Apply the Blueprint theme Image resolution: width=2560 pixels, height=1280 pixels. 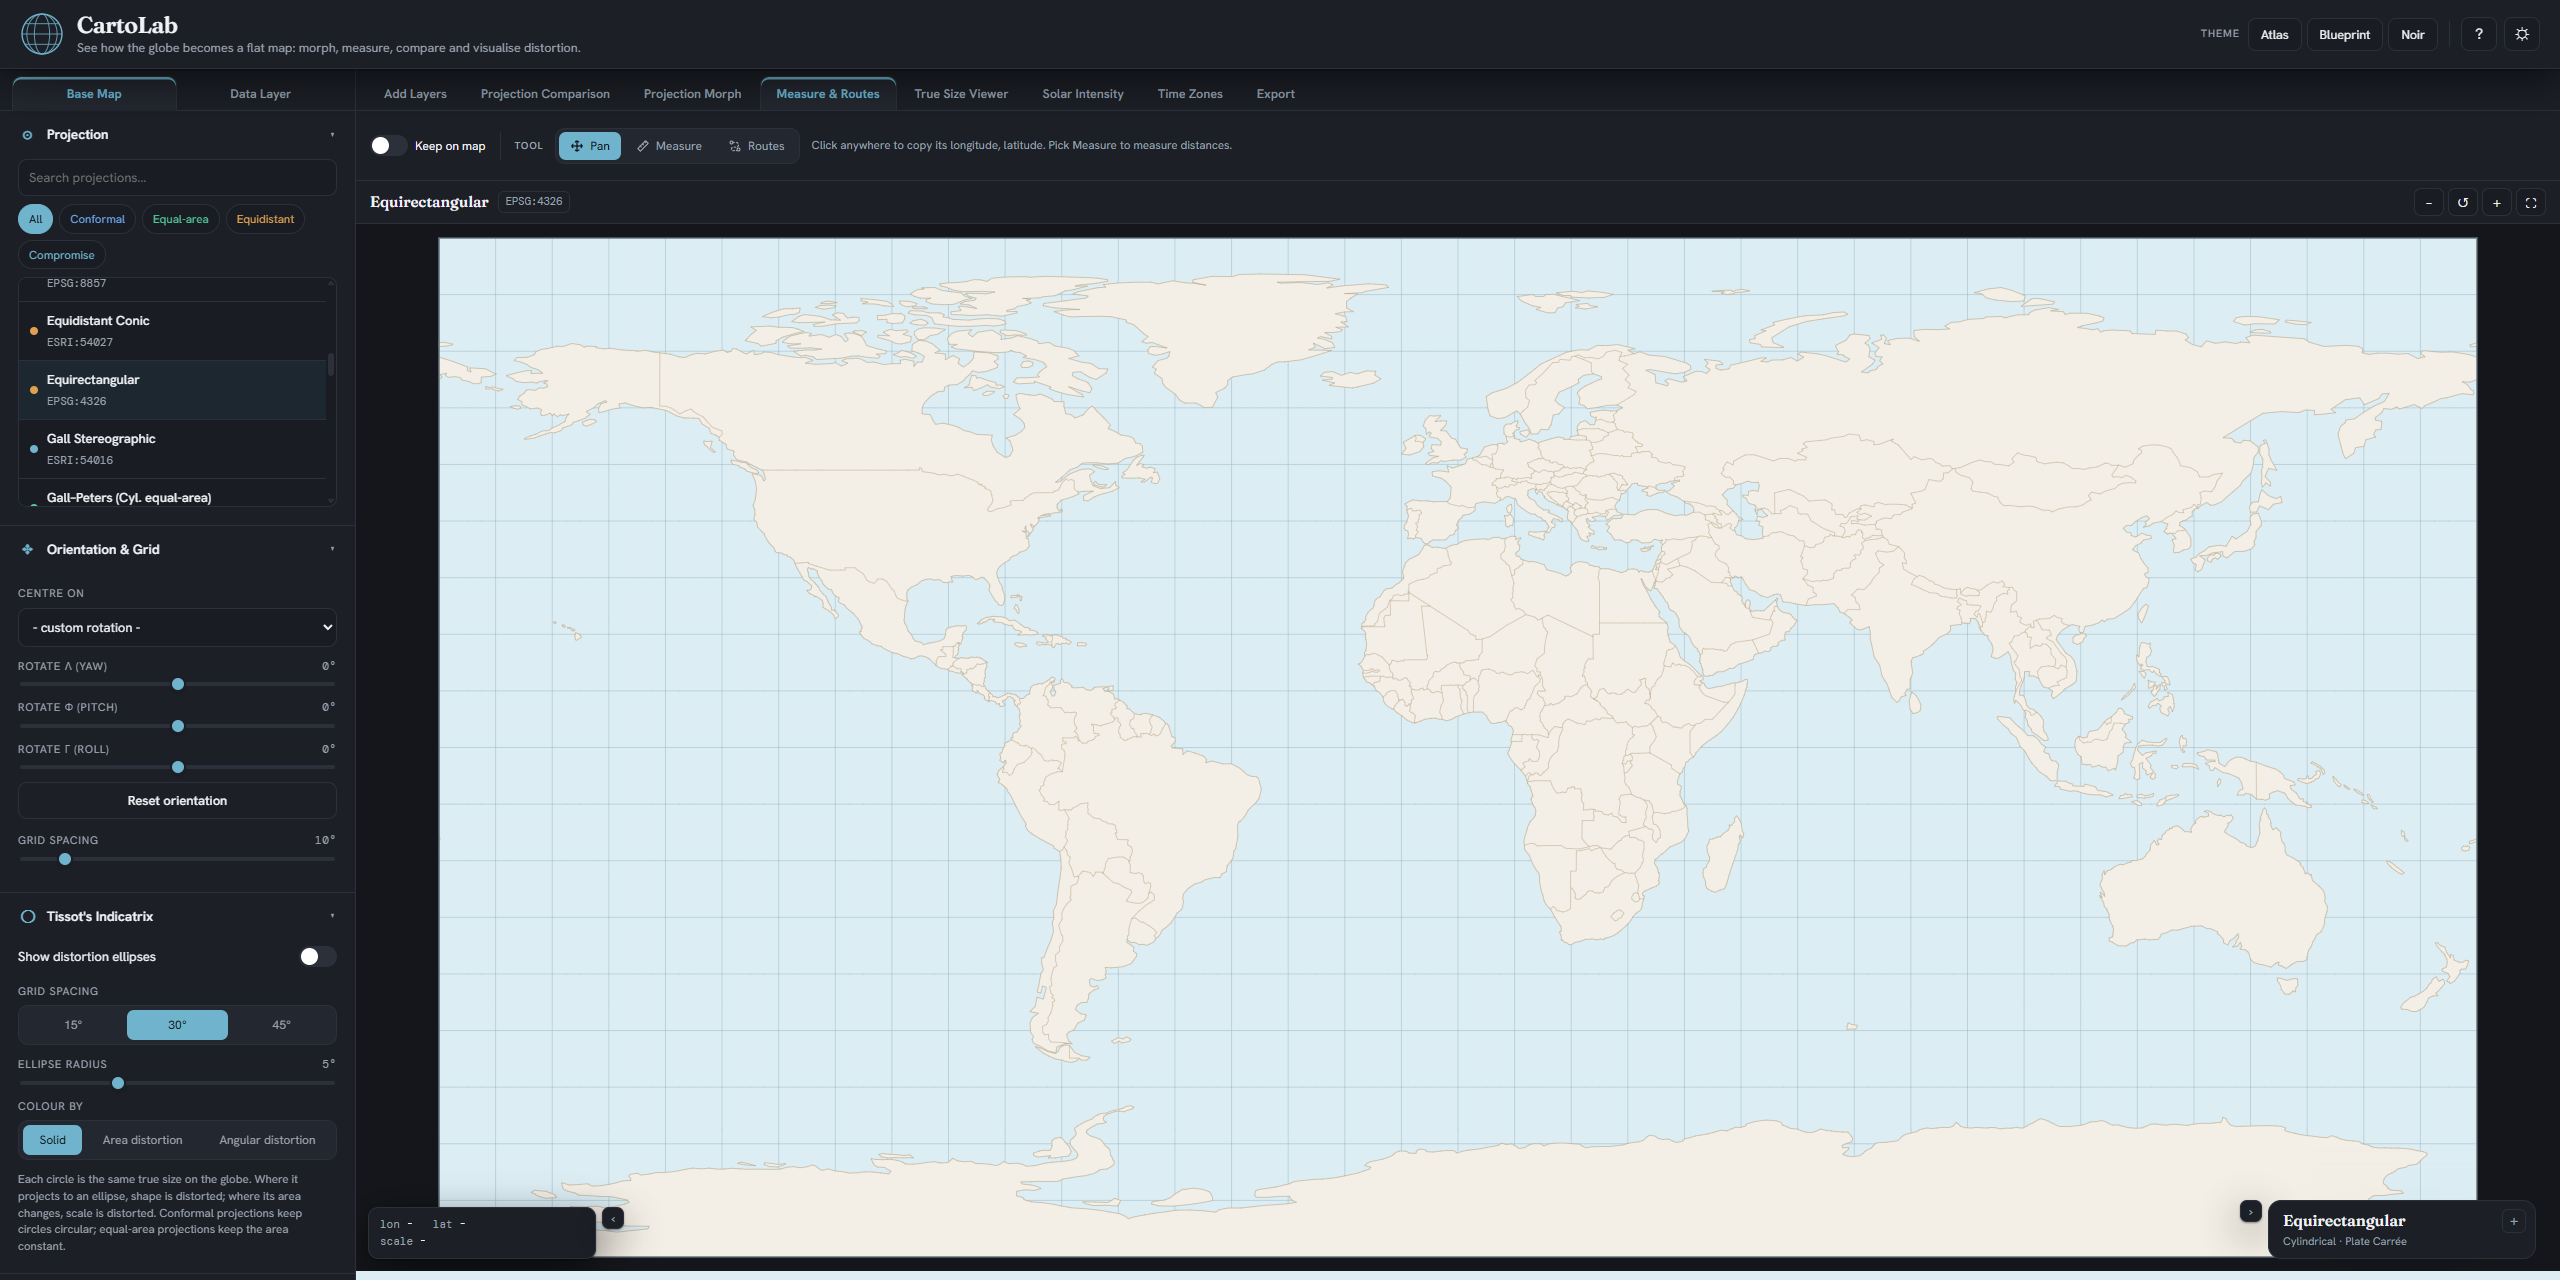coord(2344,34)
